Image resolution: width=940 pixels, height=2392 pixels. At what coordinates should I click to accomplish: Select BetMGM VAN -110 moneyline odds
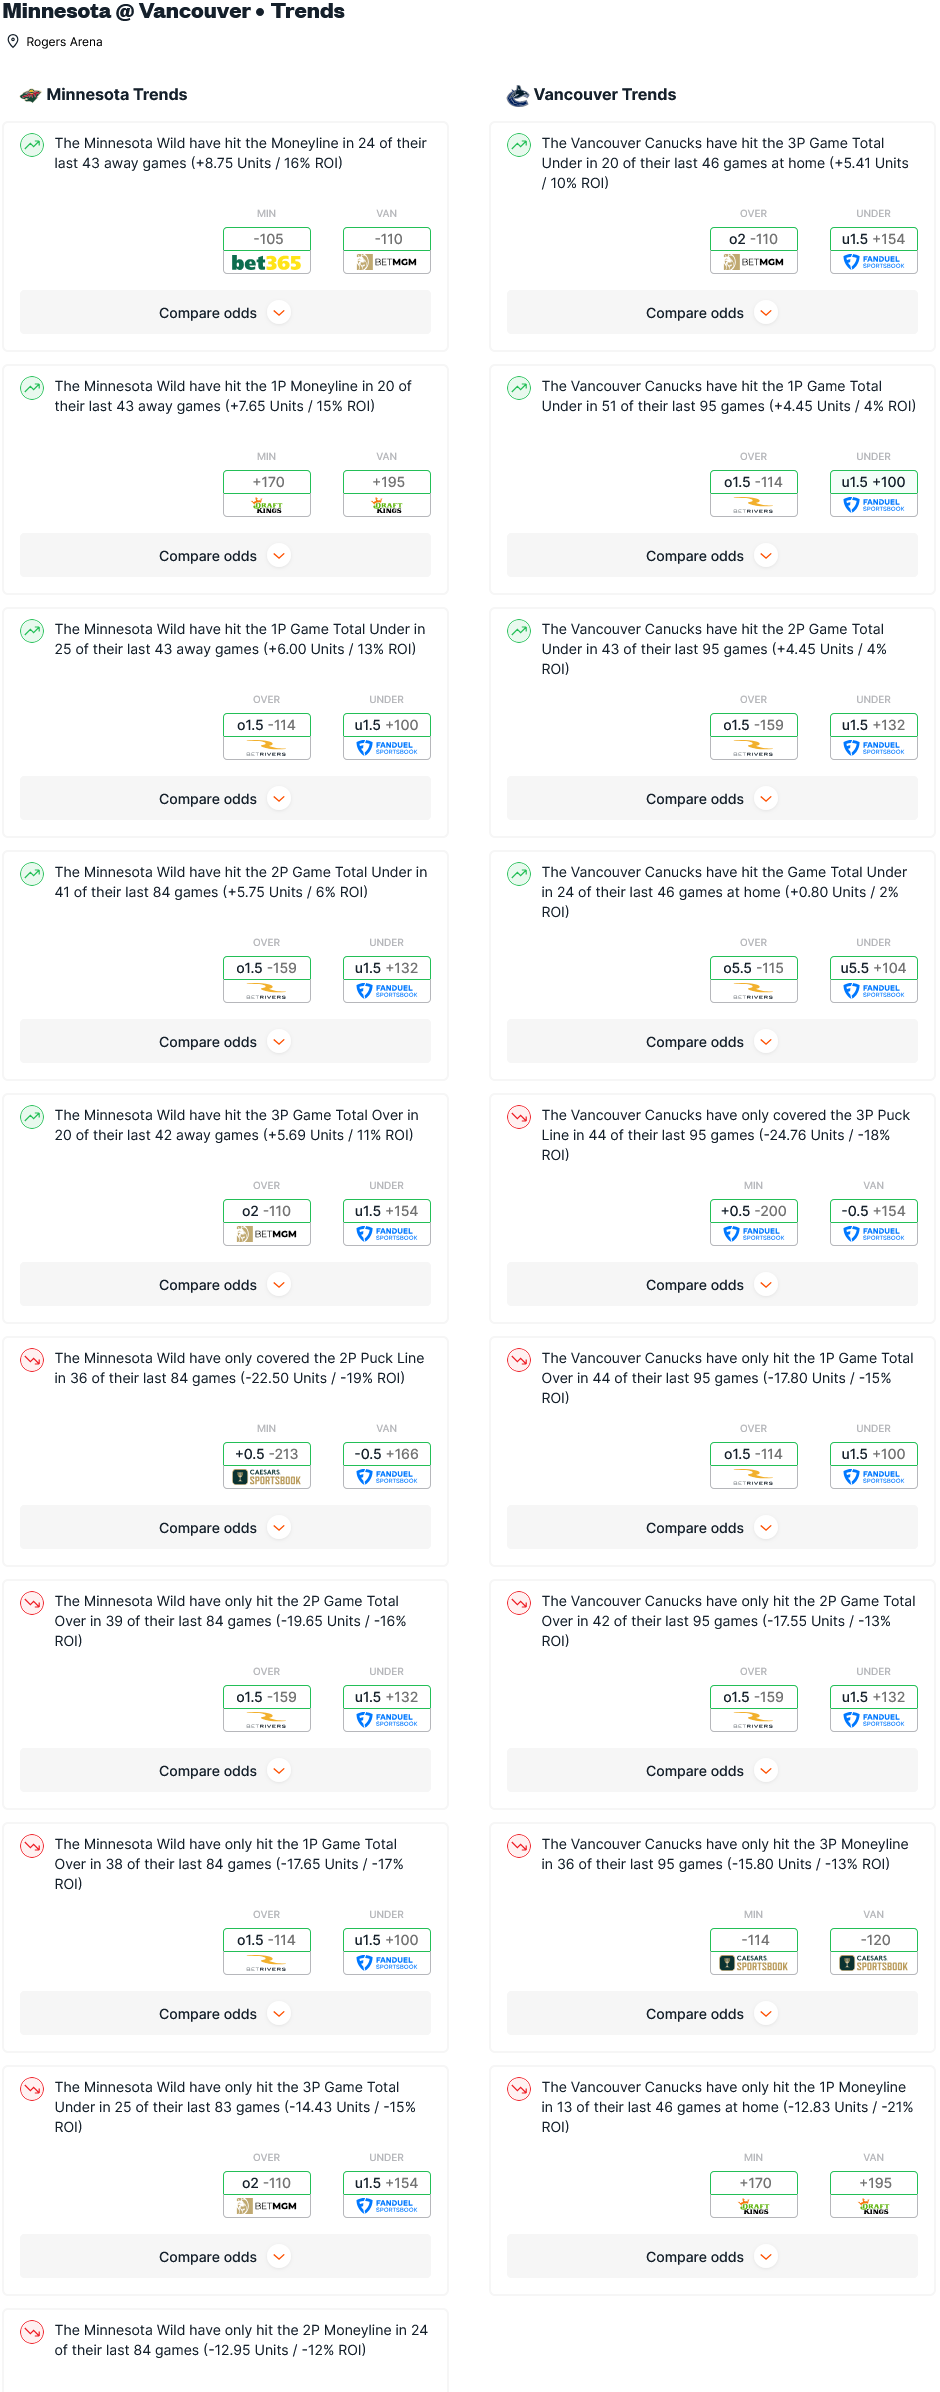[387, 250]
